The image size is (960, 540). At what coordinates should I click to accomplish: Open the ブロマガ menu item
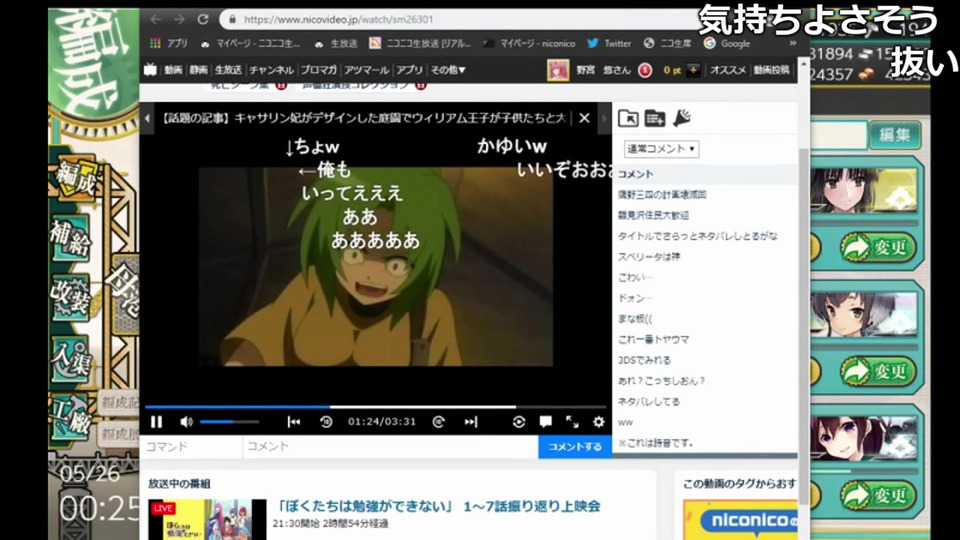tap(318, 70)
